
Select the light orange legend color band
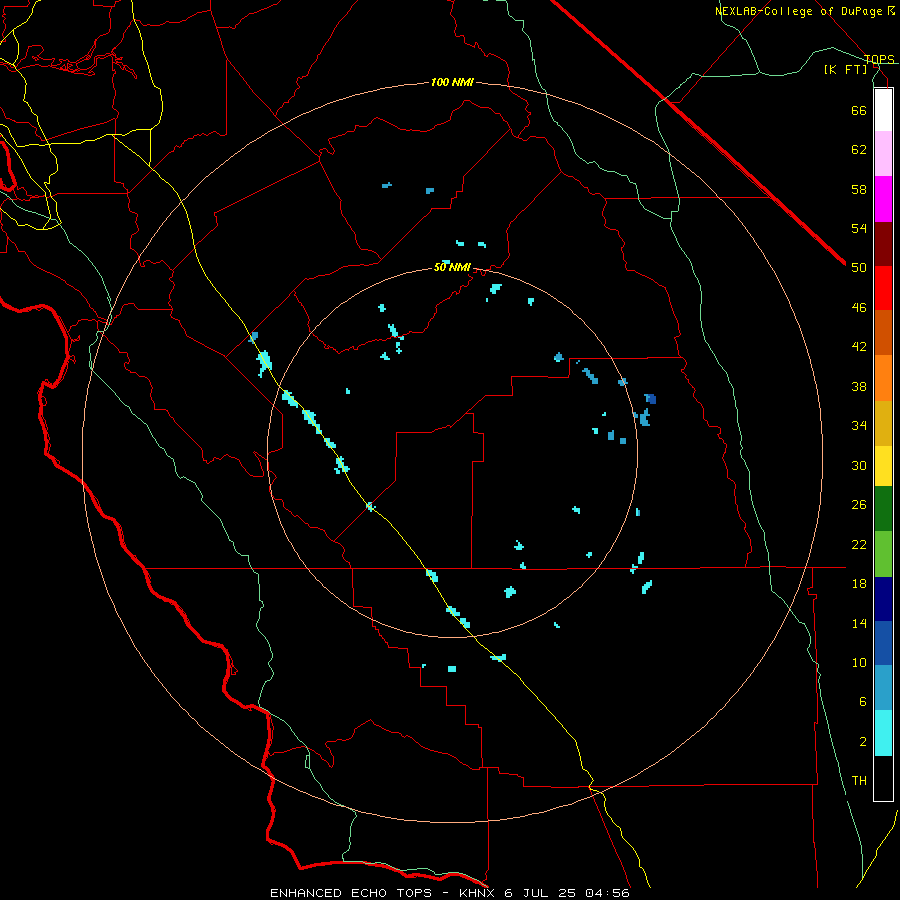click(883, 378)
